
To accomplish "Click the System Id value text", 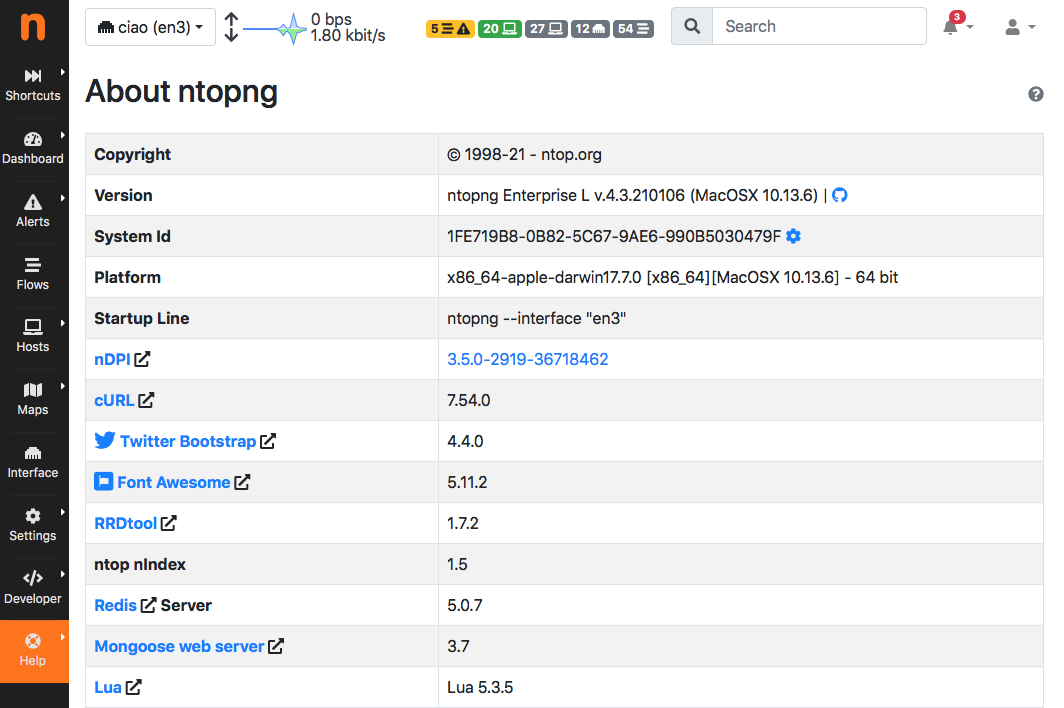I will pos(614,236).
